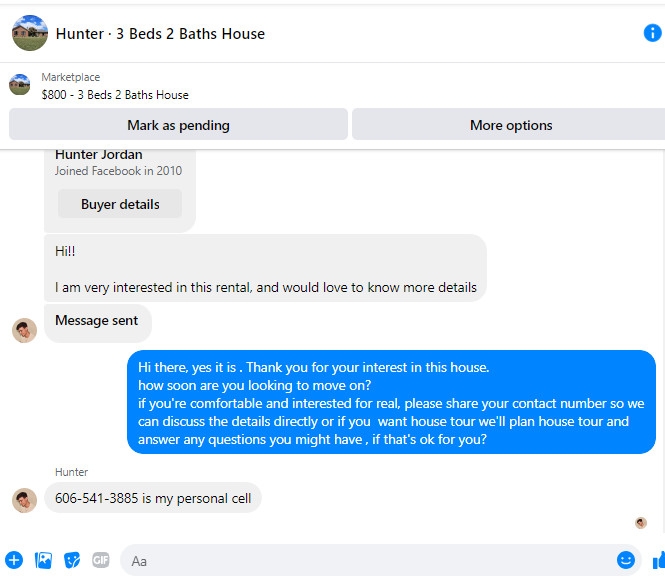Screen dimensions: 665x582
Task: Select the phone number message bubble
Action: tap(152, 498)
